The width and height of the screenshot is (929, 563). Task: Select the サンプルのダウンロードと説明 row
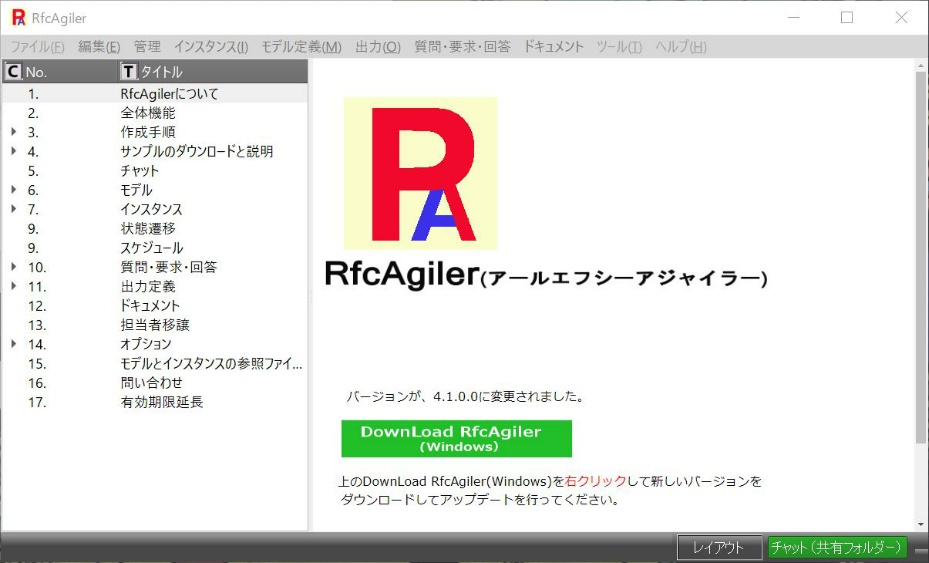(x=155, y=151)
